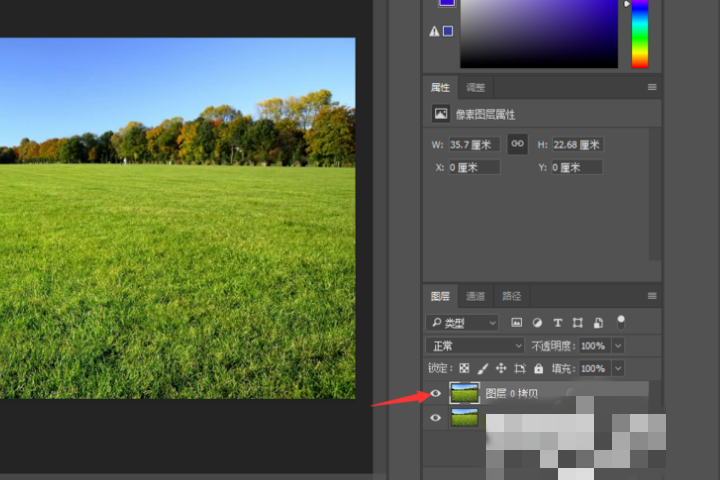
Task: Lock position move icon
Action: pyautogui.click(x=501, y=368)
